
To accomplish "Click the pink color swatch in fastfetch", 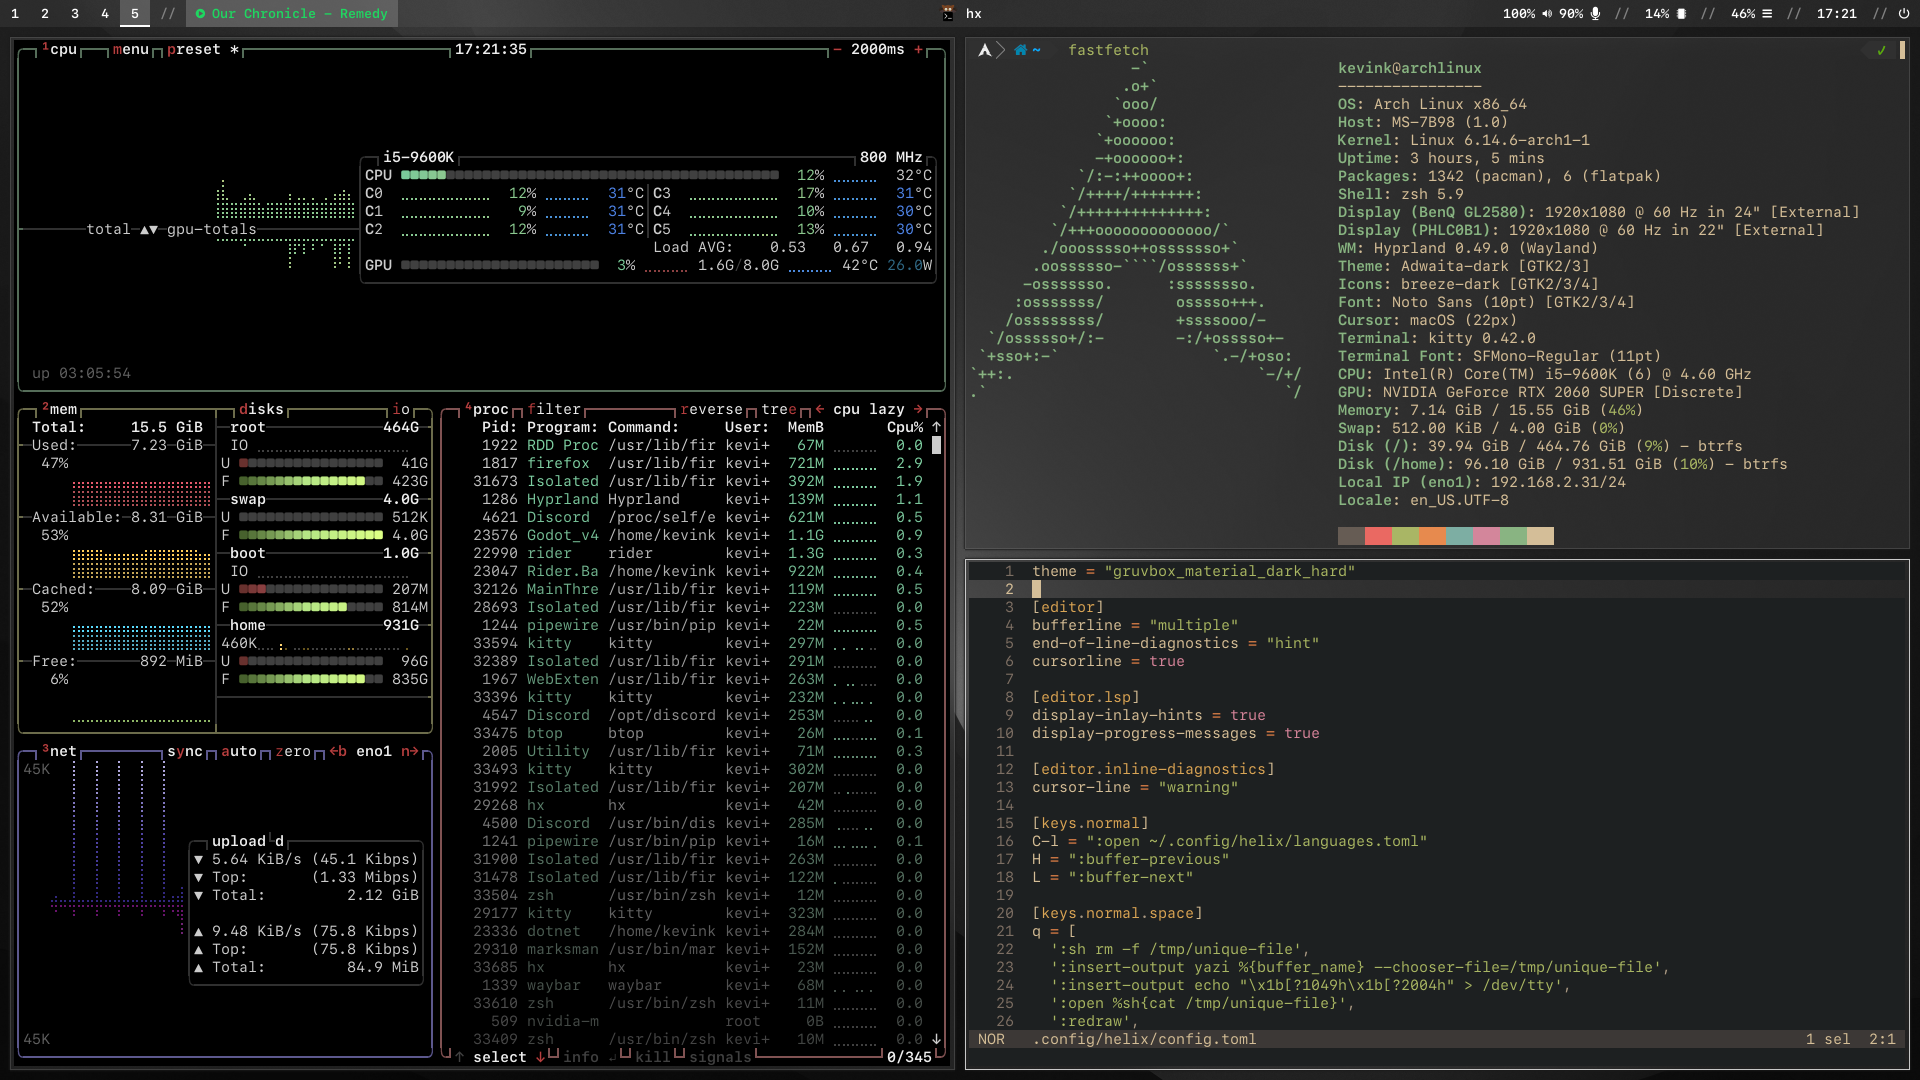I will (1486, 536).
